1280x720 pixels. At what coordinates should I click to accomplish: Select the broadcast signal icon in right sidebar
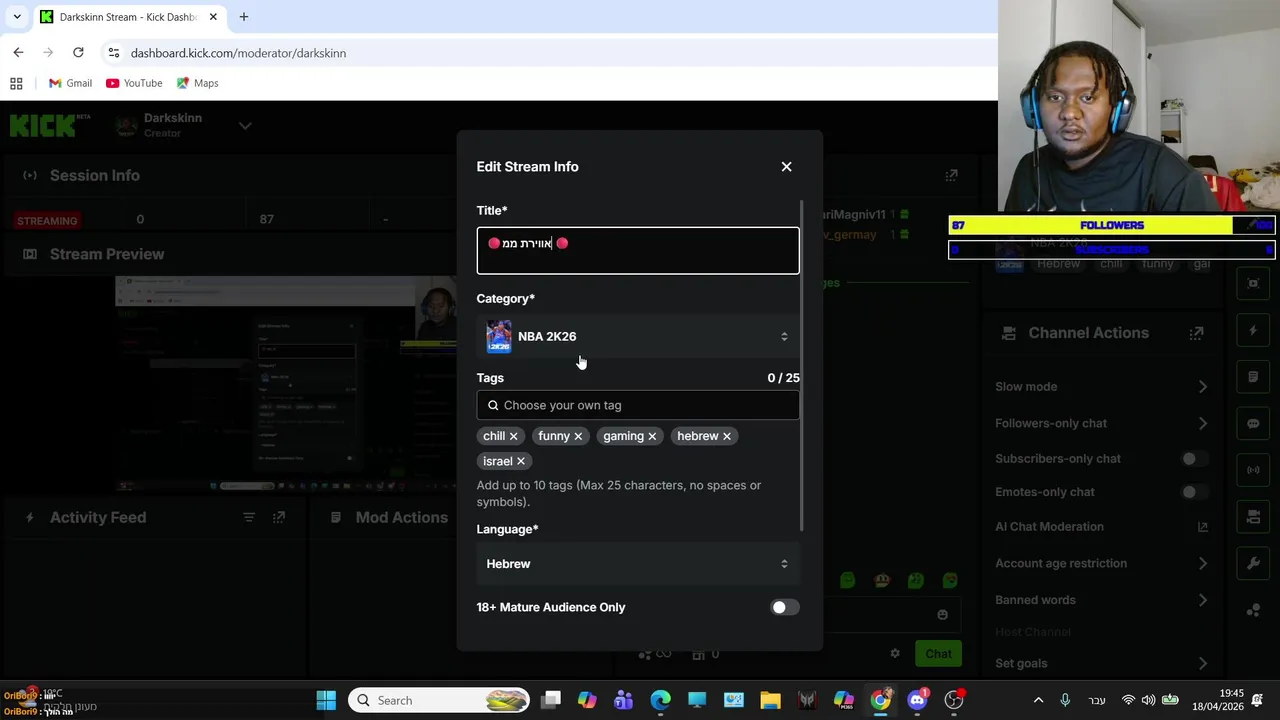(1253, 470)
